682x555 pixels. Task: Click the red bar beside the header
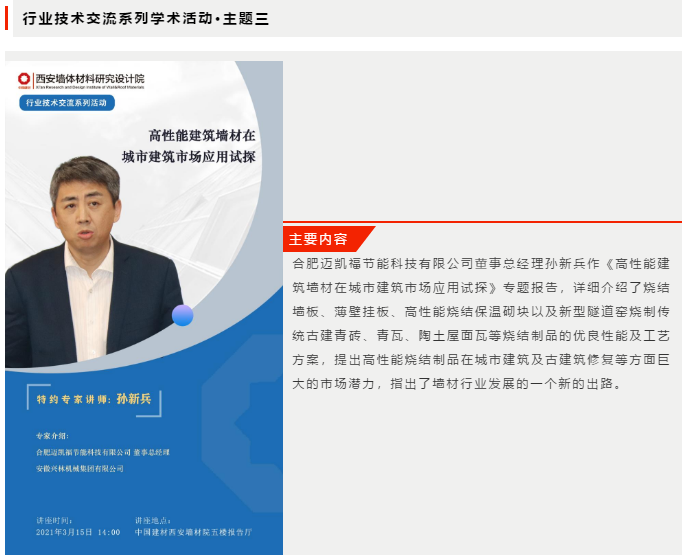coord(8,18)
